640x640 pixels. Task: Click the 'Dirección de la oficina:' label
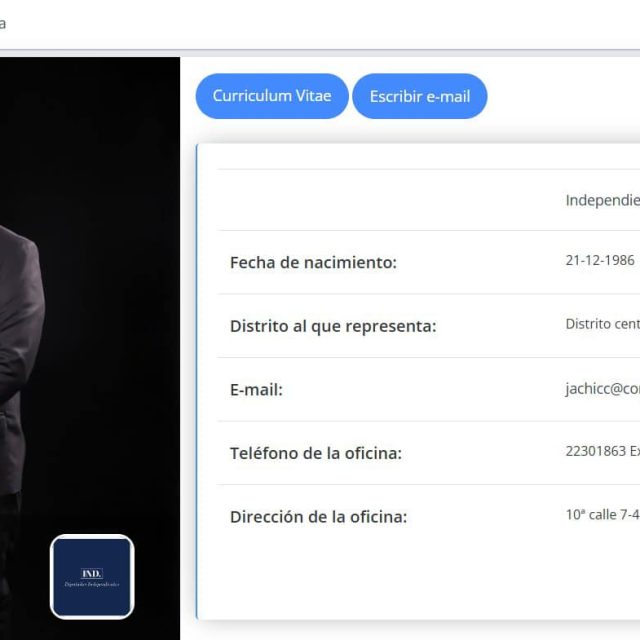click(x=318, y=517)
